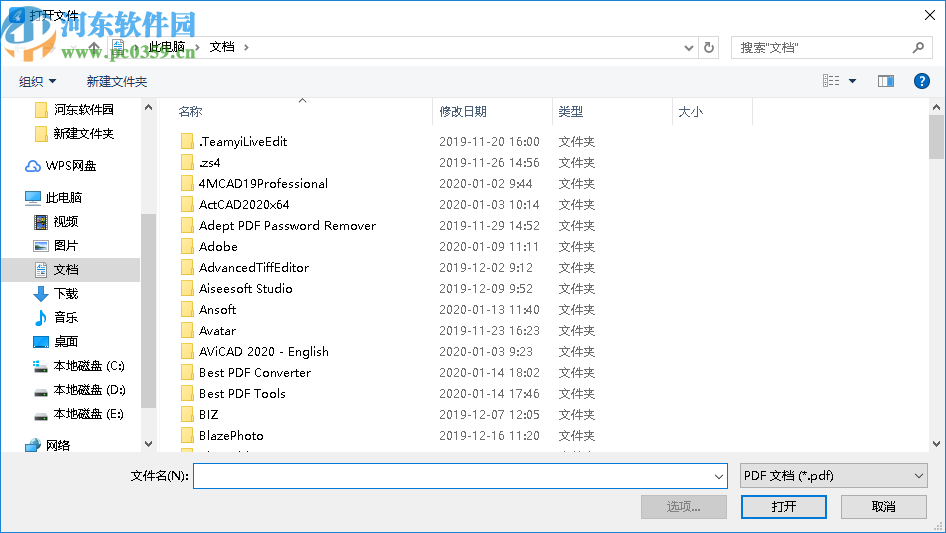Click the 打开 button
Image resolution: width=946 pixels, height=533 pixels.
click(x=784, y=506)
